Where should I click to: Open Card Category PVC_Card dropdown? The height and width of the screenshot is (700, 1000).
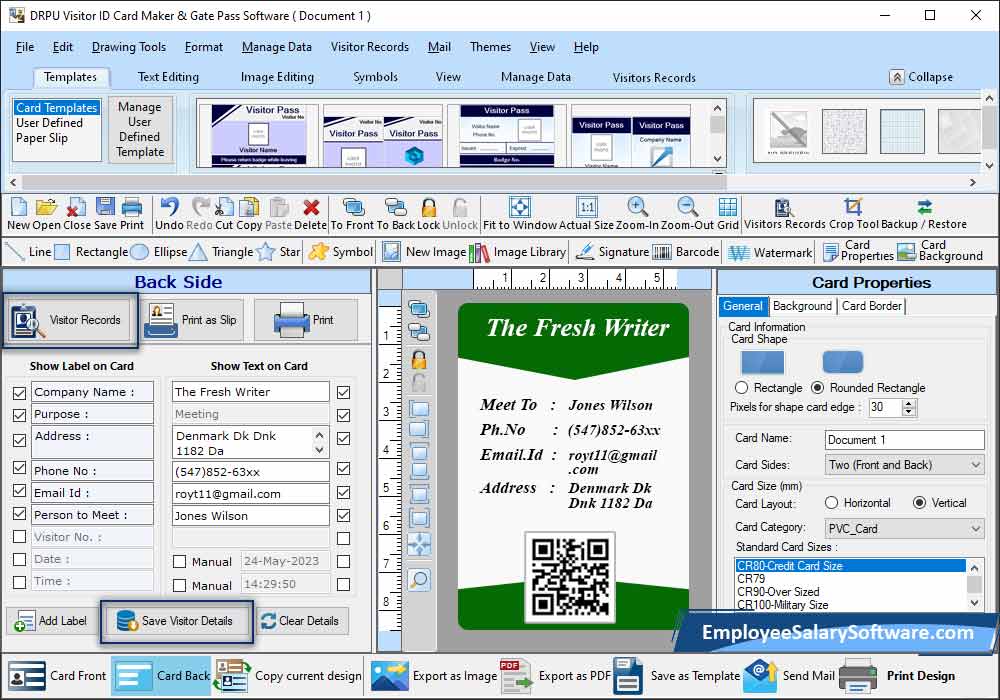click(x=904, y=529)
